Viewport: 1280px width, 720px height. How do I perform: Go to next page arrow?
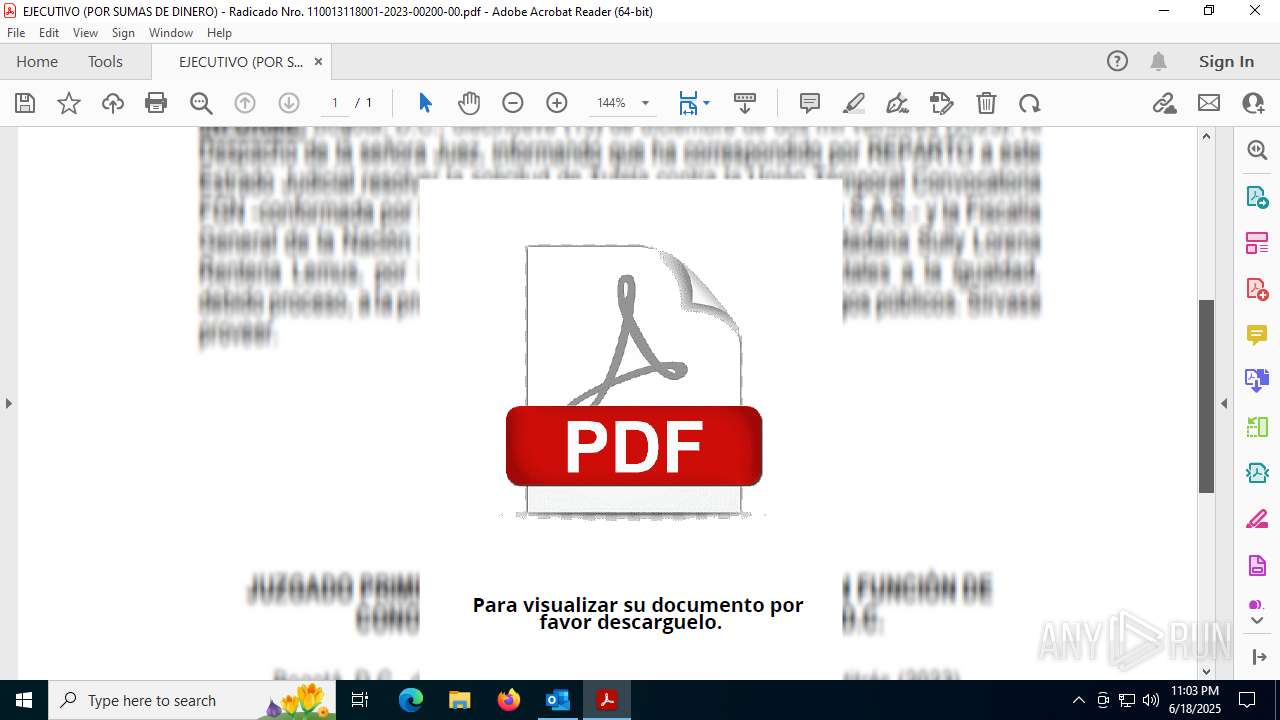click(289, 103)
